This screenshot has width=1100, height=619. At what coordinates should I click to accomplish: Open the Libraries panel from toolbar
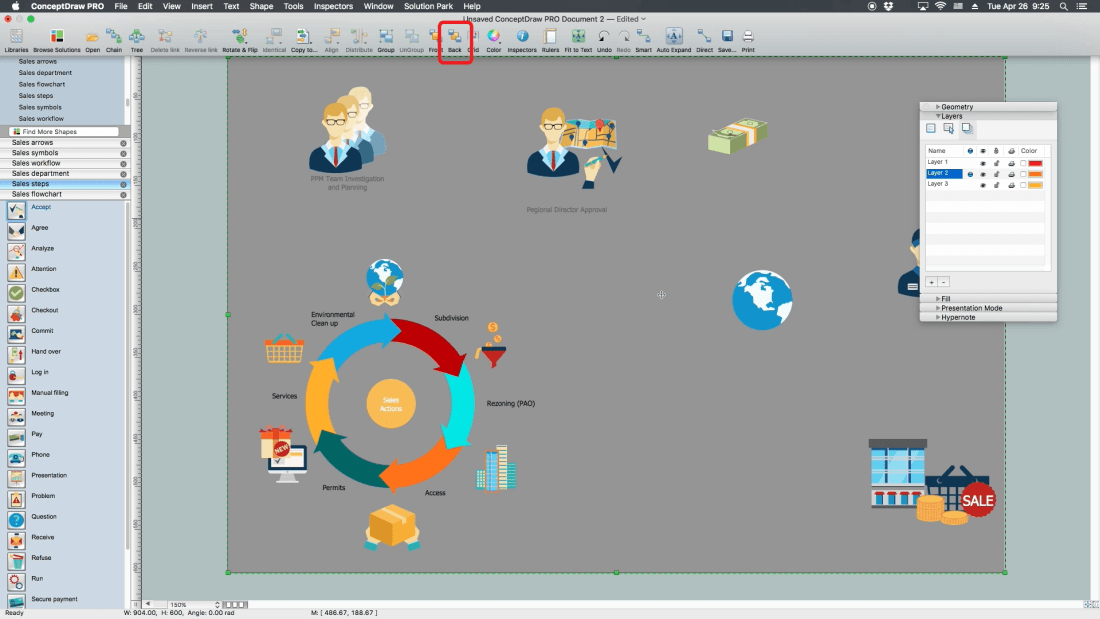(x=16, y=40)
